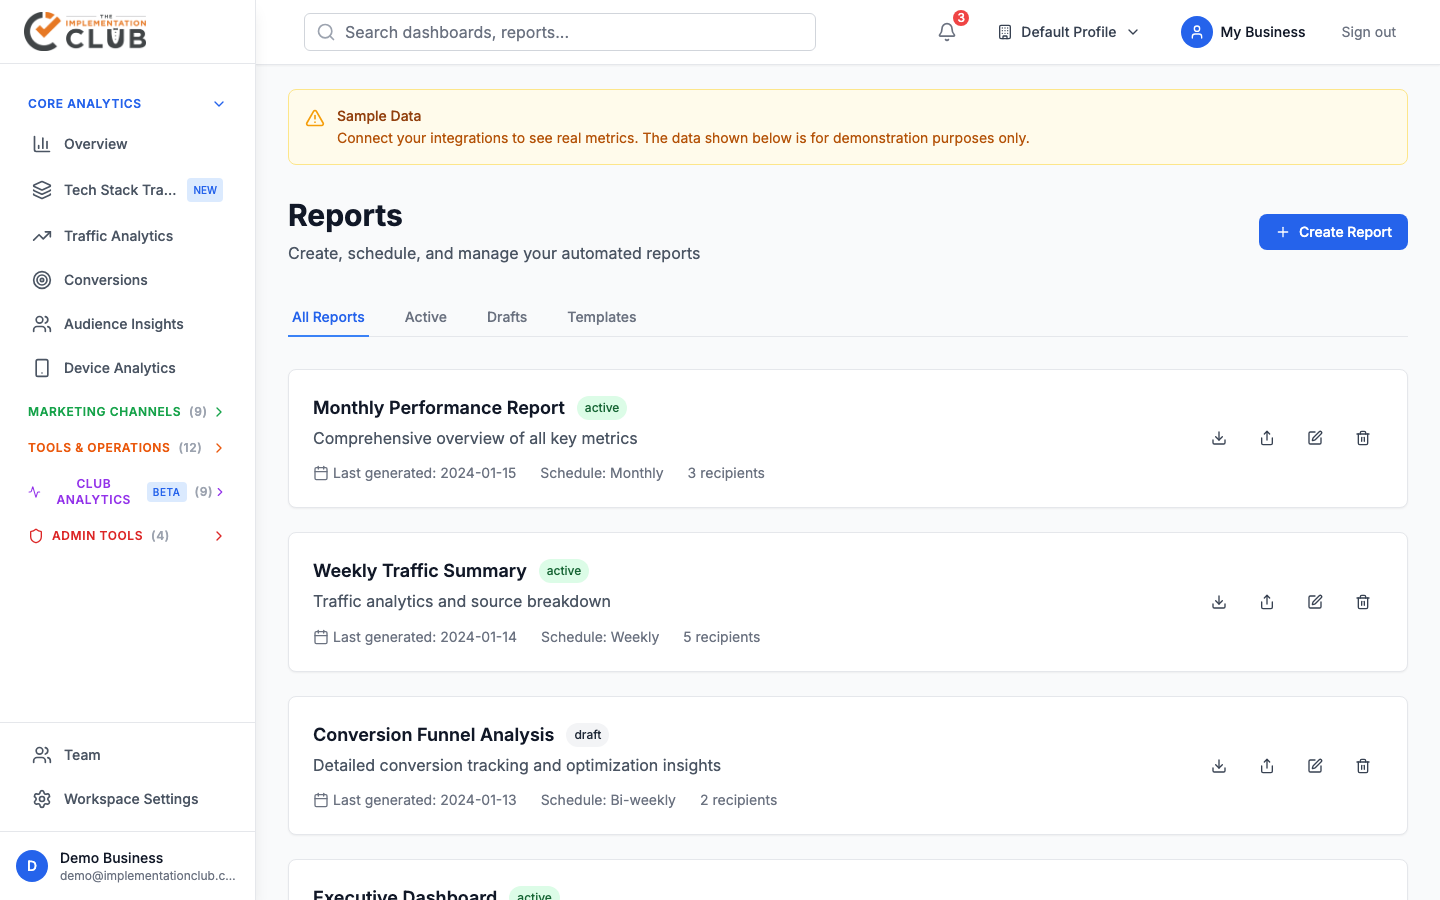The height and width of the screenshot is (900, 1440).
Task: Edit the Conversion Funnel Analysis report
Action: click(1315, 766)
